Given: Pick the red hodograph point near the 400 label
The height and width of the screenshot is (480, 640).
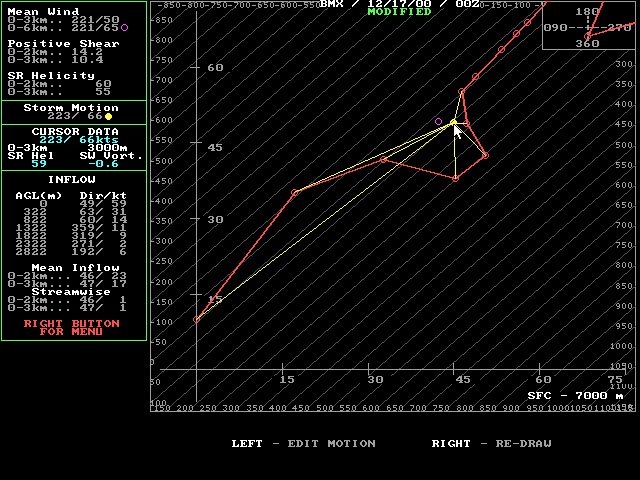Looking at the screenshot, I should click(295, 192).
